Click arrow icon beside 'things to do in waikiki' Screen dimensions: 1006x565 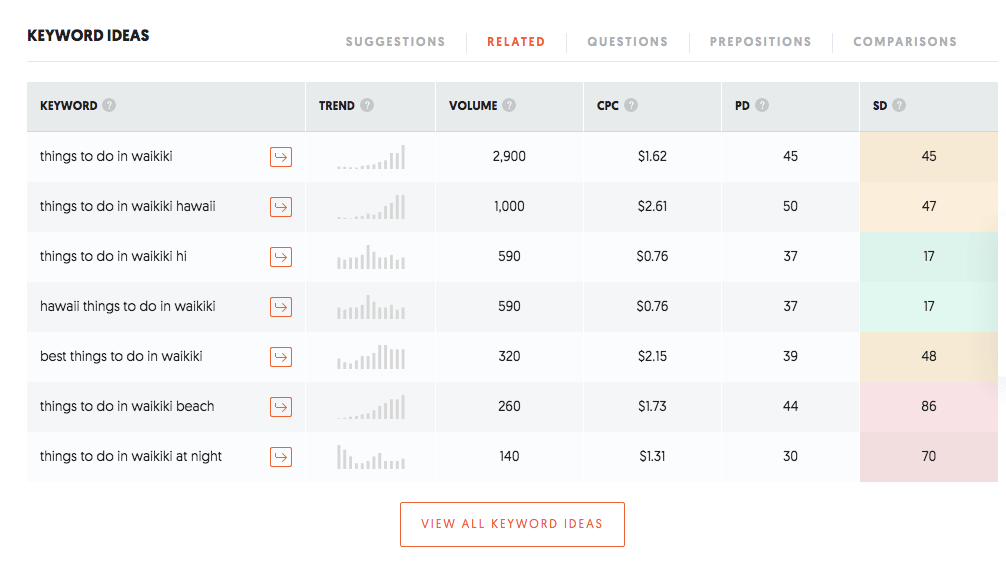281,157
